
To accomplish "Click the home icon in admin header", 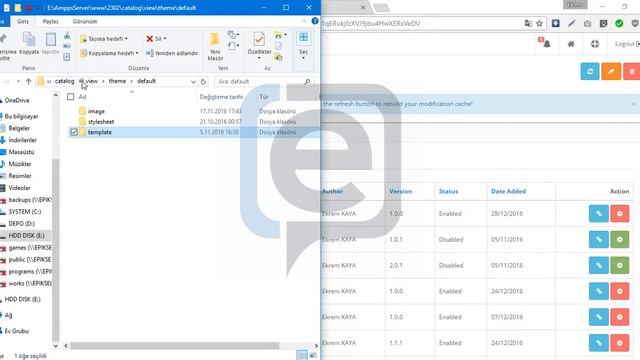I will pos(571,44).
